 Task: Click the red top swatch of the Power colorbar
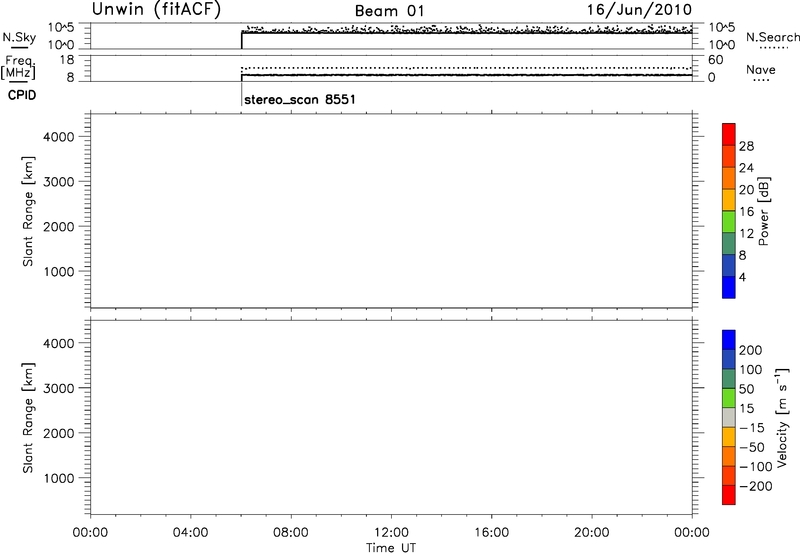coord(729,134)
